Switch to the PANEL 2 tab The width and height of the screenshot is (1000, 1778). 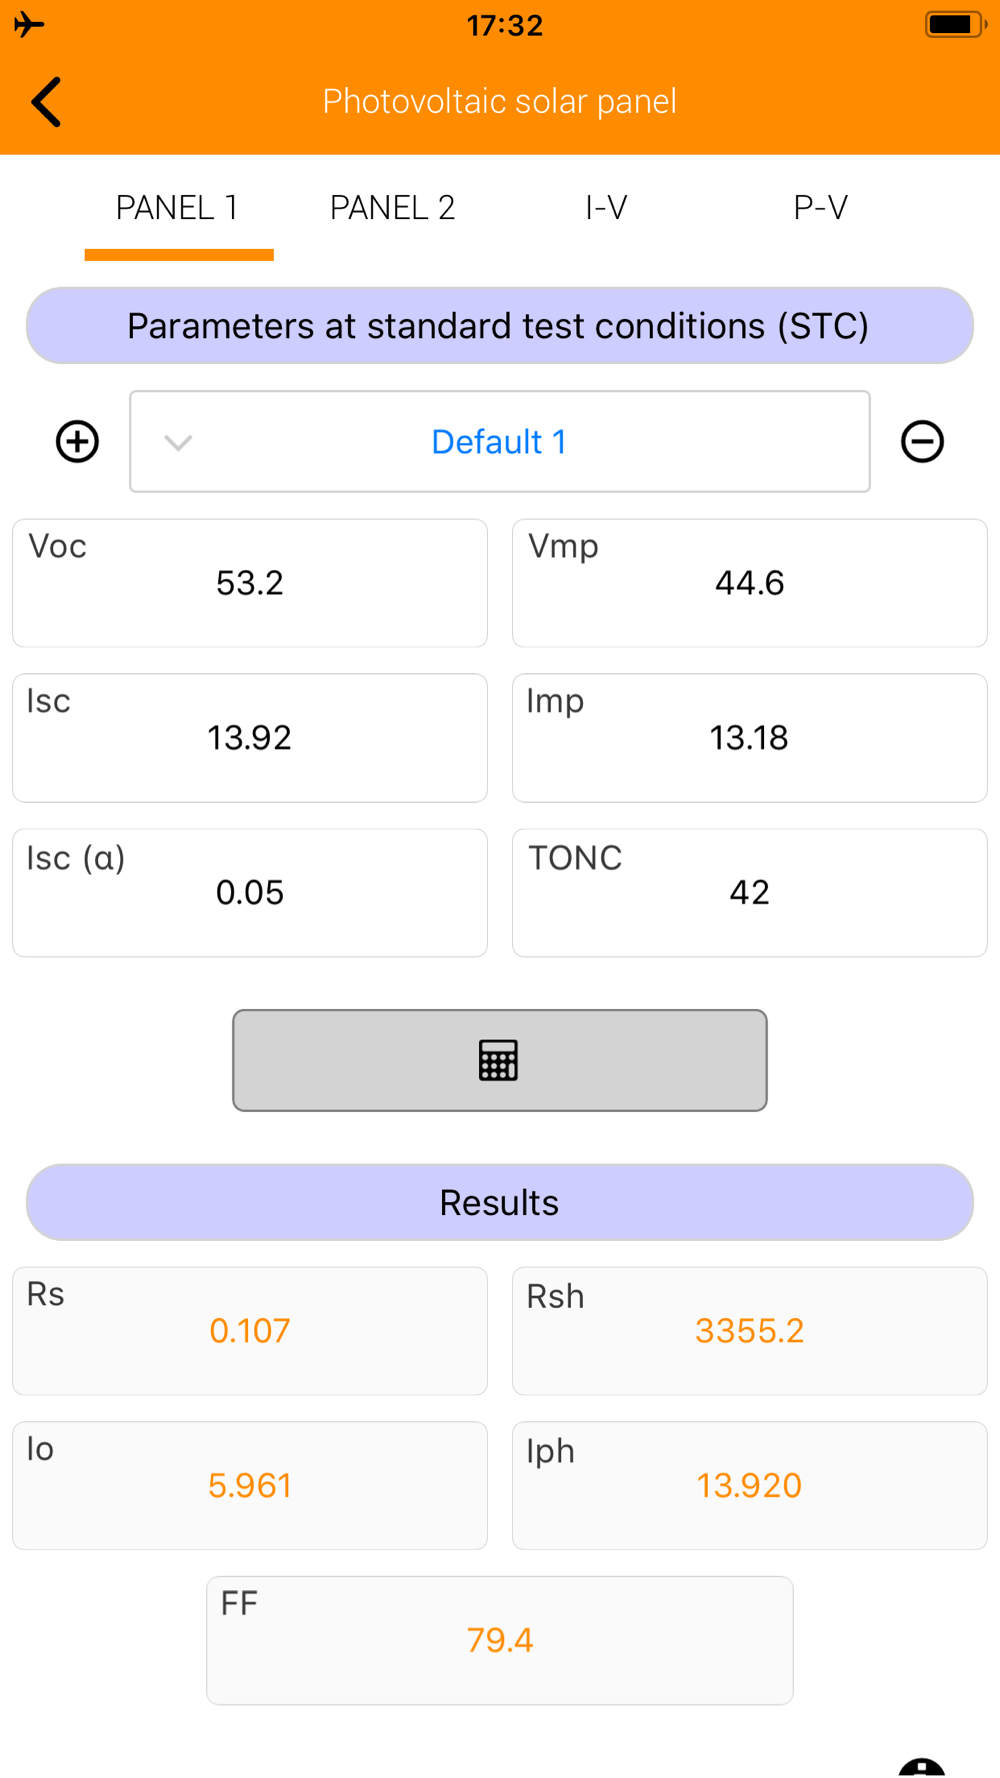[392, 208]
